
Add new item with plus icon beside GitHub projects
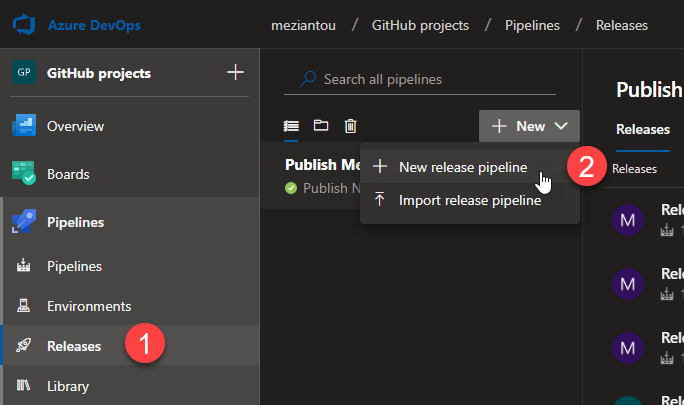(235, 73)
